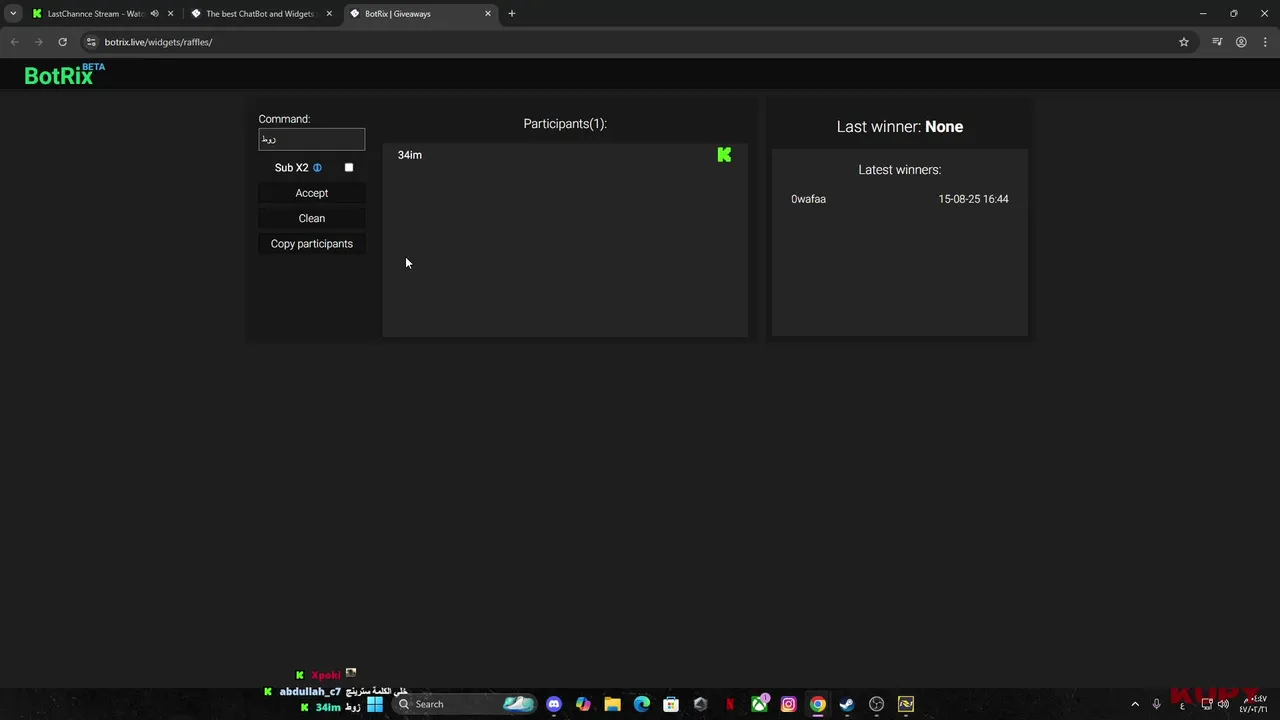This screenshot has width=1280, height=720.
Task: Open Microsoft Store from the taskbar
Action: pyautogui.click(x=671, y=704)
